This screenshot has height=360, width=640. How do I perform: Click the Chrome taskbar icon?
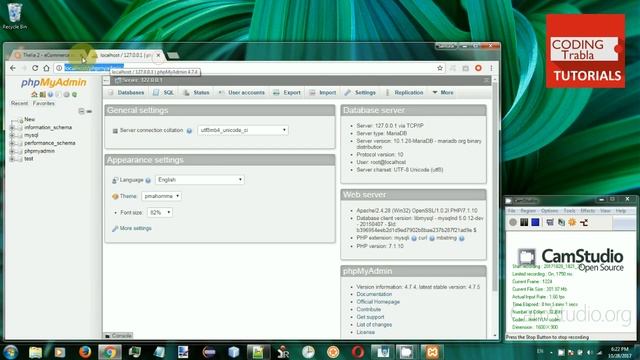point(109,352)
